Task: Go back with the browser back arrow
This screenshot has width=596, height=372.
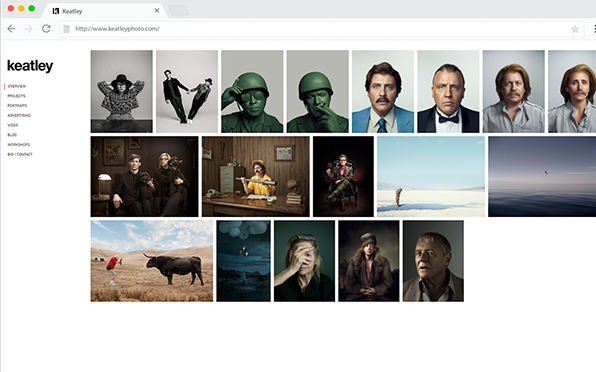Action: pyautogui.click(x=11, y=28)
